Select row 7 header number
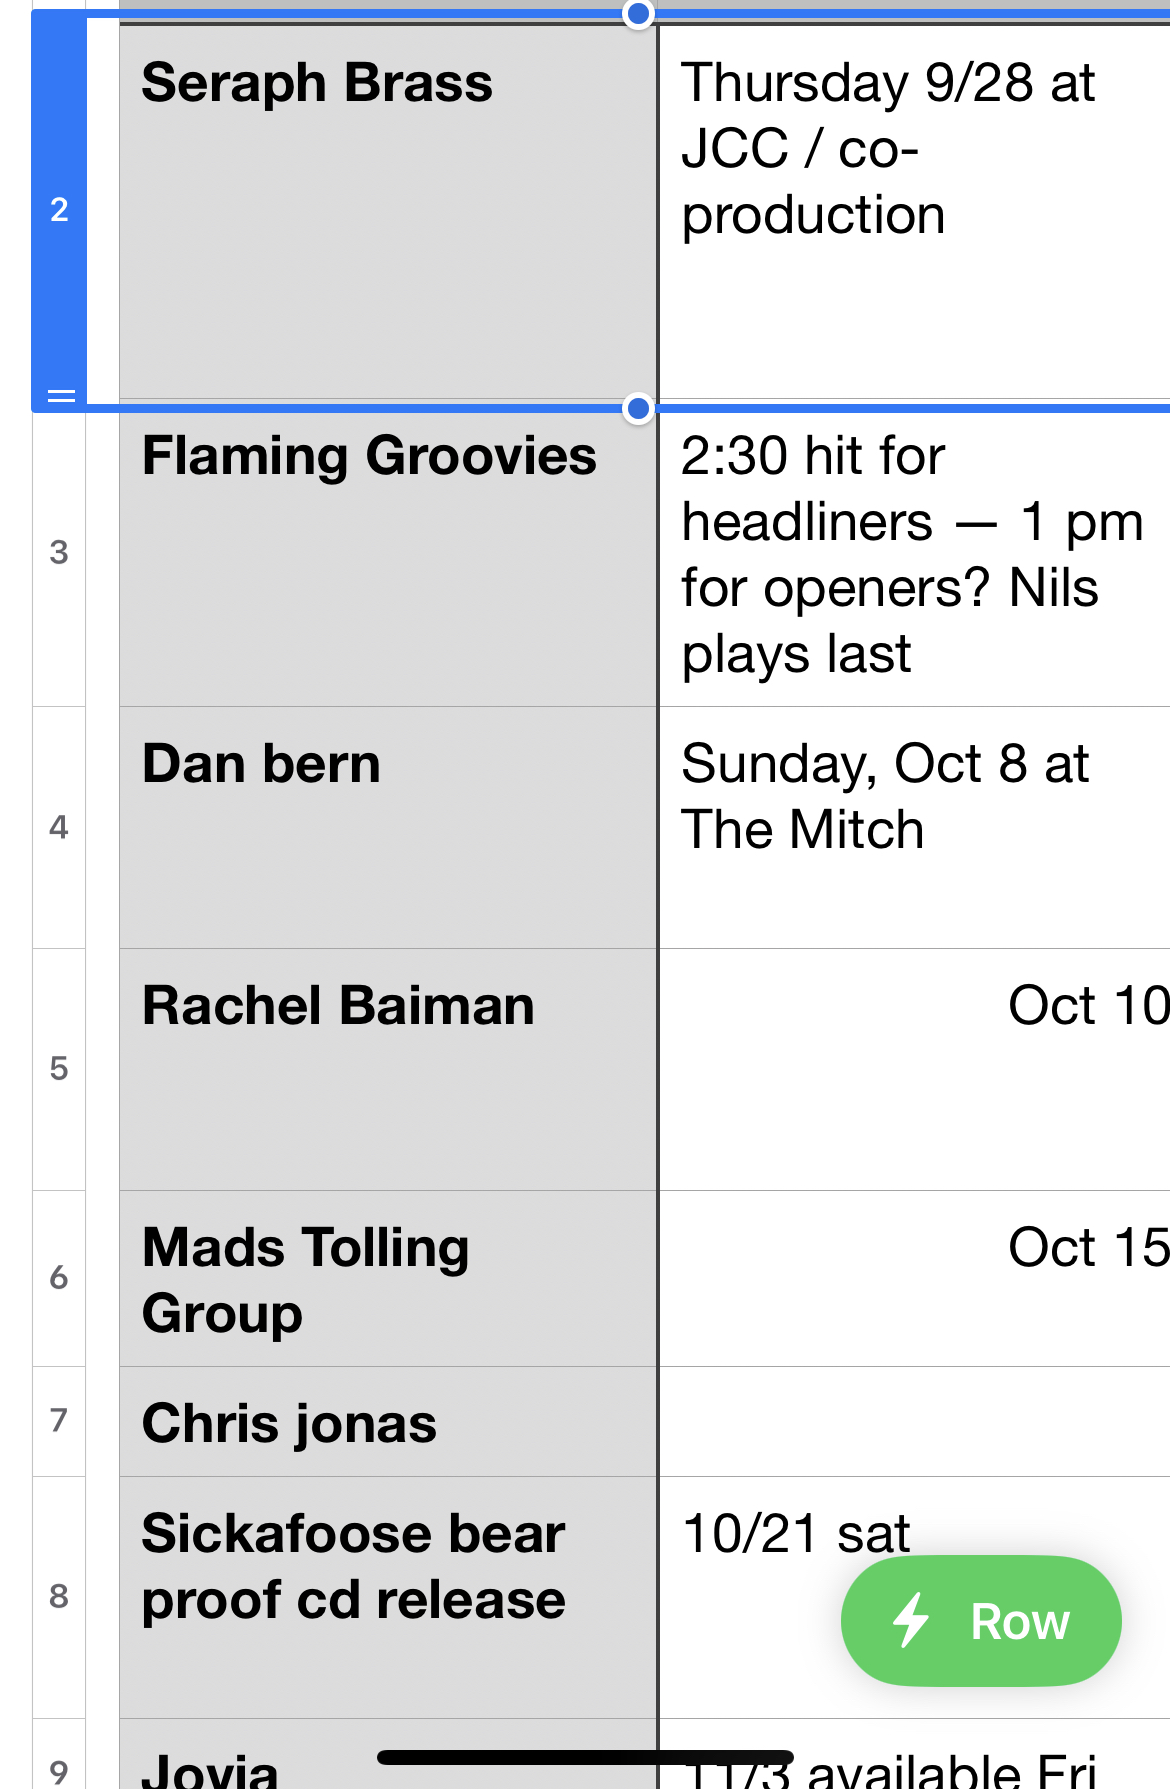The height and width of the screenshot is (1789, 1170). coord(59,1420)
